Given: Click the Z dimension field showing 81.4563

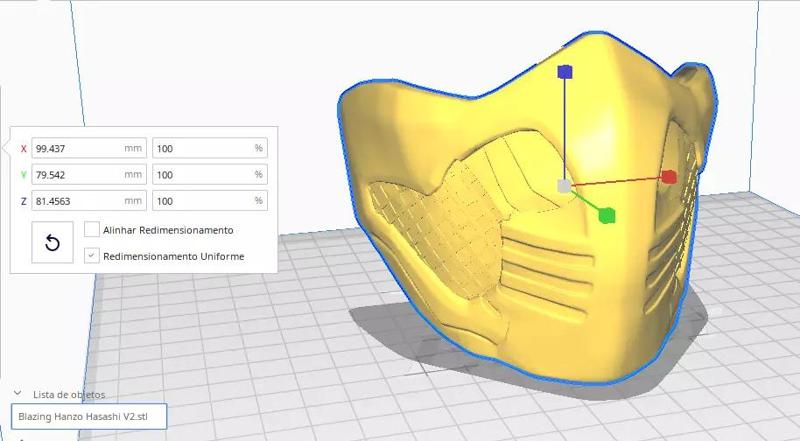Looking at the screenshot, I should 89,201.
